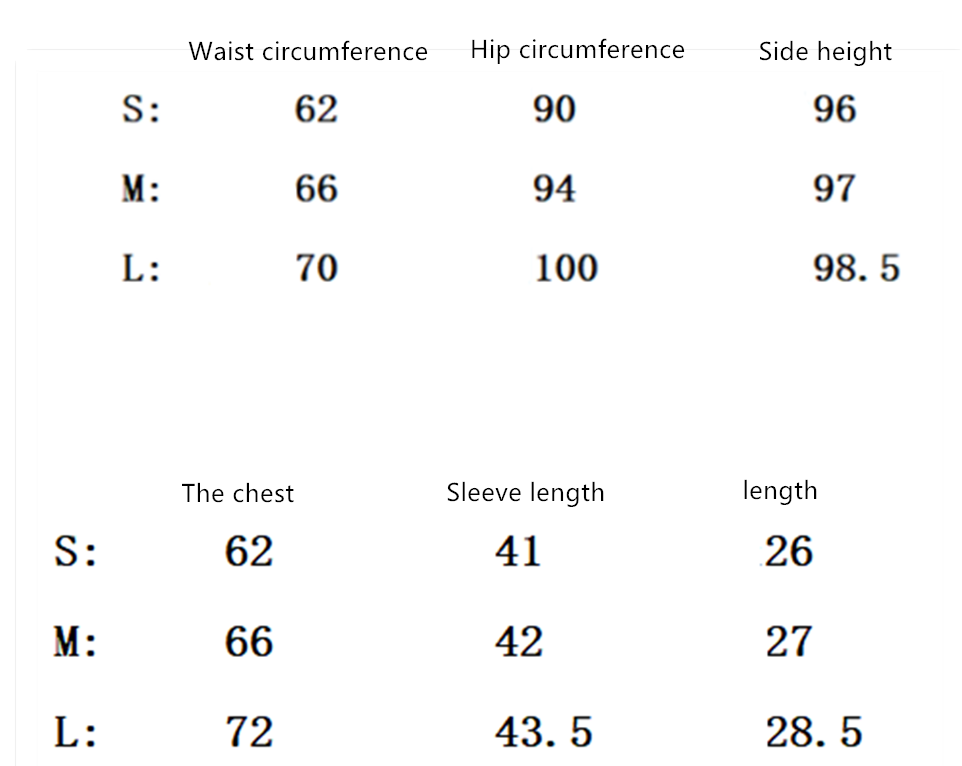Click hip circumference value 100
962x766 pixels.
tap(565, 268)
